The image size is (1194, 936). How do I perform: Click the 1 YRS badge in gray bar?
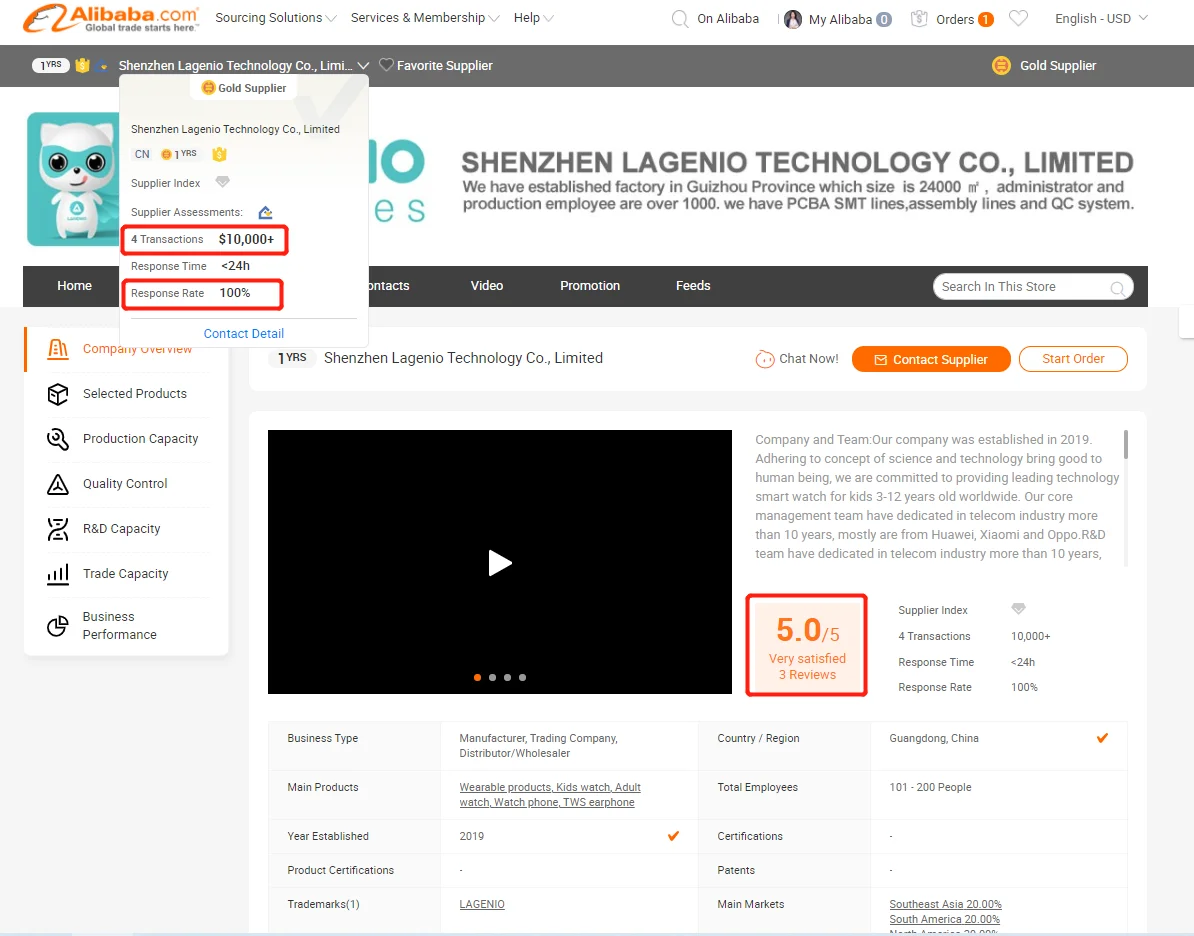[x=51, y=65]
